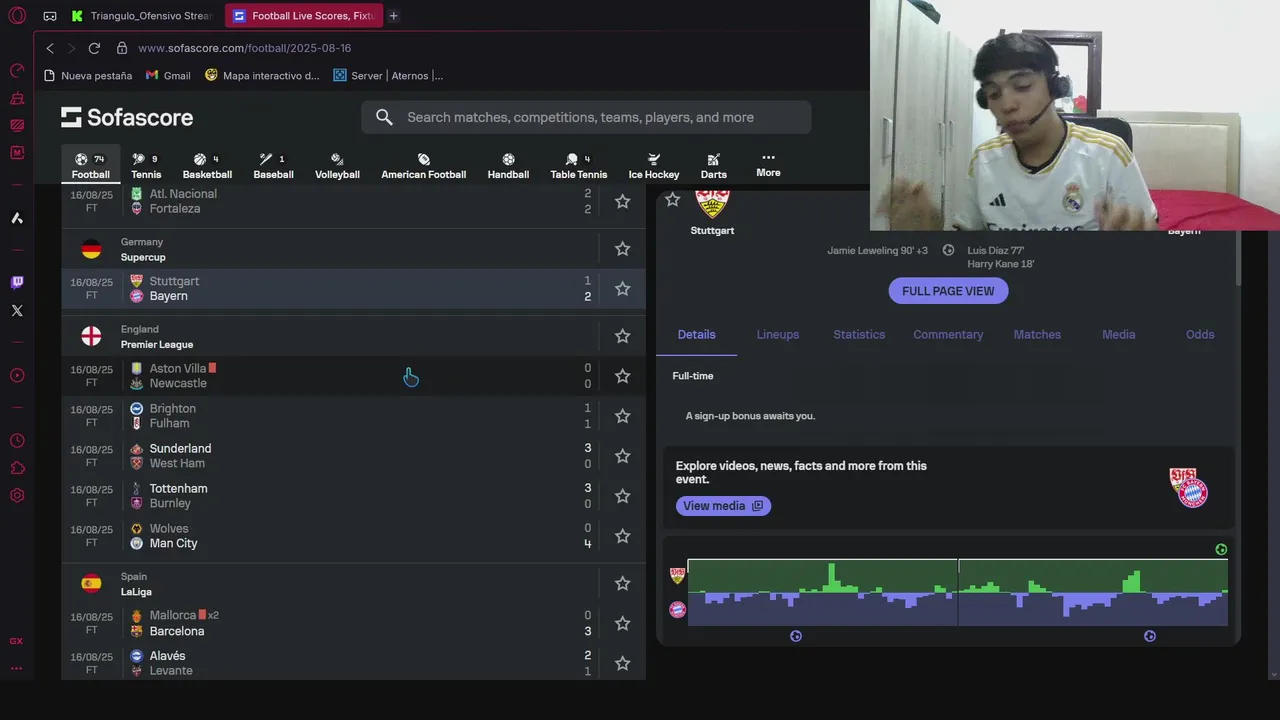Click the Sofascore logo
The width and height of the screenshot is (1280, 720).
pos(127,117)
